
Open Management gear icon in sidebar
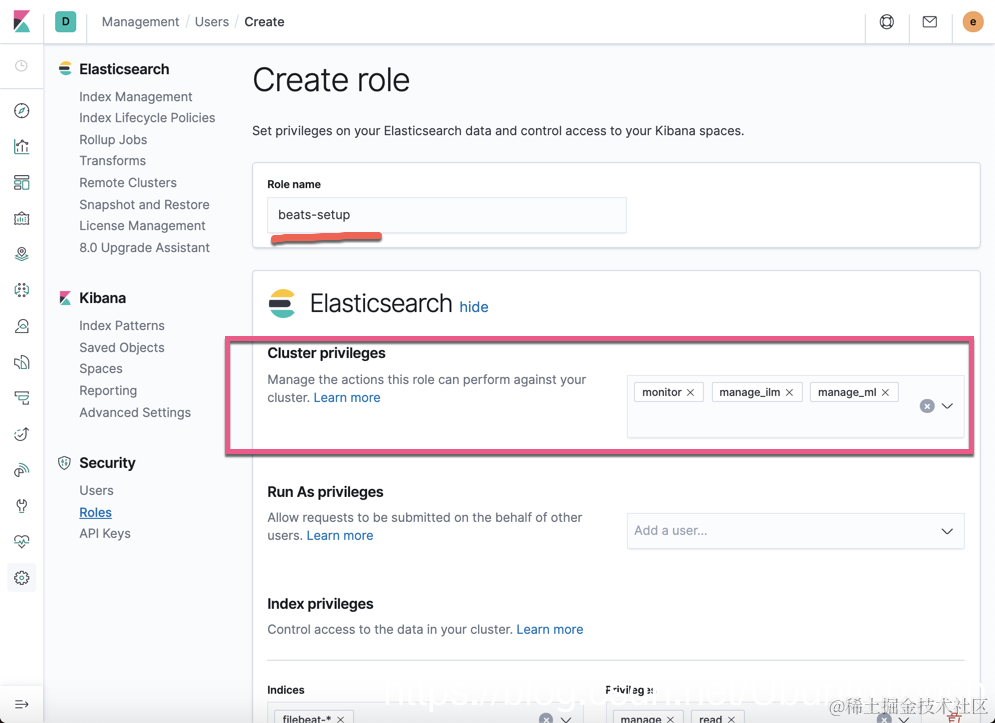tap(22, 578)
